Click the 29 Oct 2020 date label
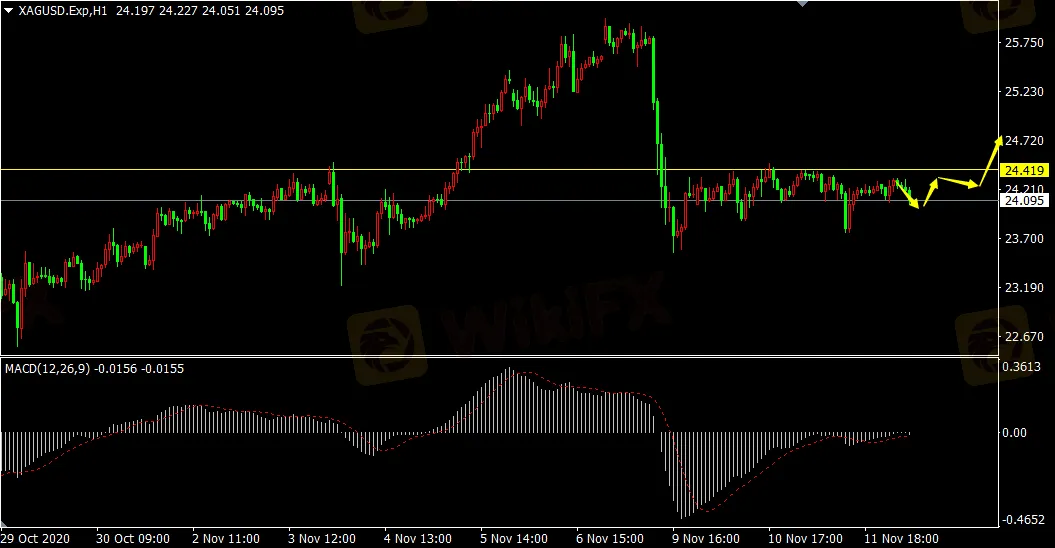 tap(35, 539)
